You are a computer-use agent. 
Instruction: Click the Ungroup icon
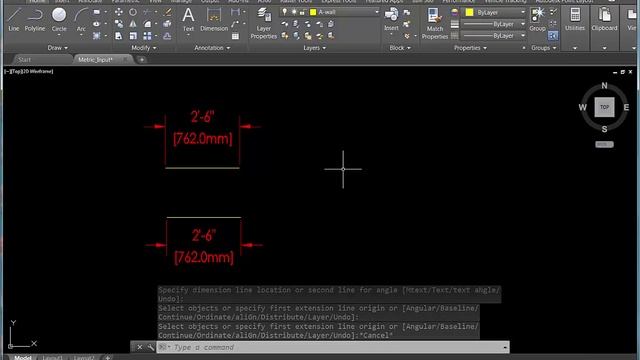tap(553, 12)
